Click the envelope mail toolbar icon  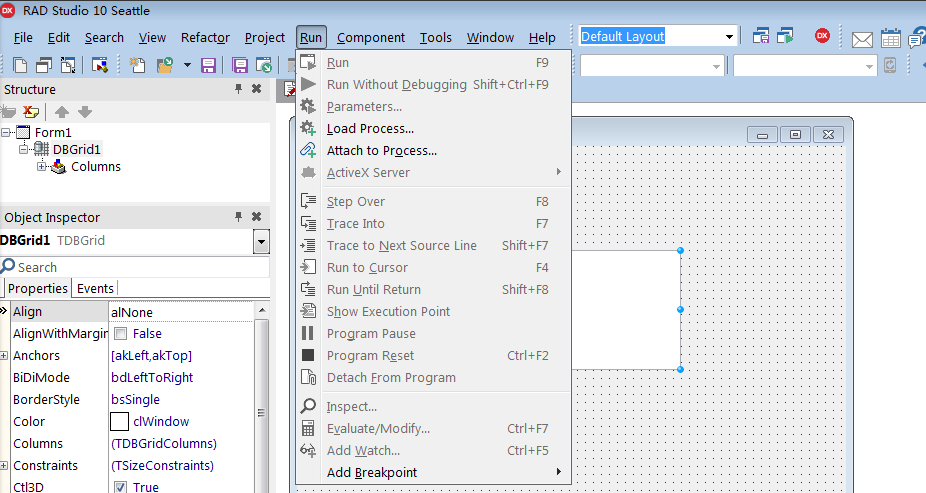point(862,40)
